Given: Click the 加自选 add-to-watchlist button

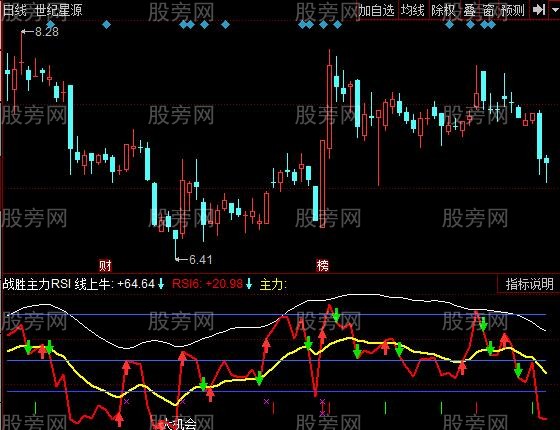Looking at the screenshot, I should click(376, 10).
